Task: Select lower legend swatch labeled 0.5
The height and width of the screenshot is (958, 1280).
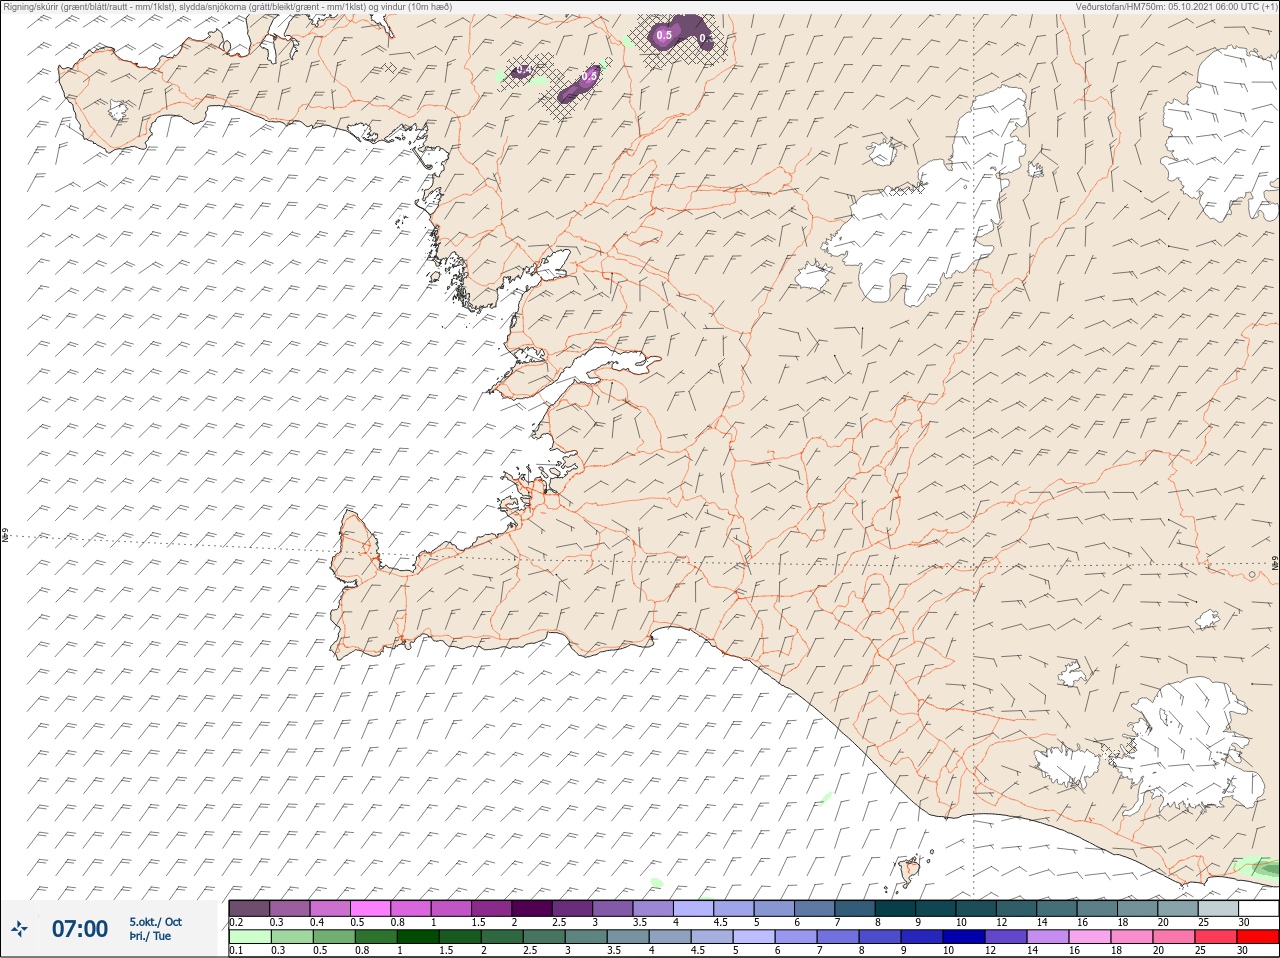Action: coord(333,937)
